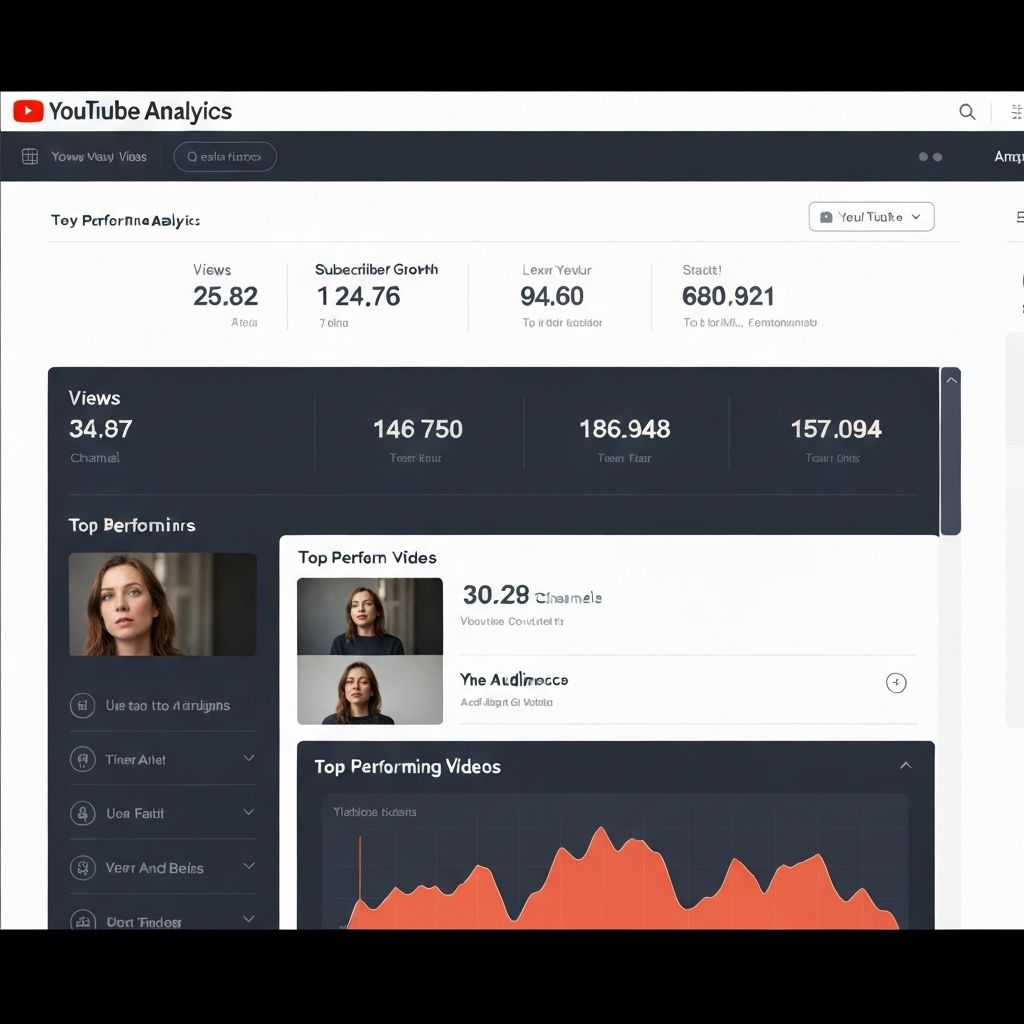
Task: Collapse the 'Top Performing Videos' chart panel
Action: tap(905, 765)
